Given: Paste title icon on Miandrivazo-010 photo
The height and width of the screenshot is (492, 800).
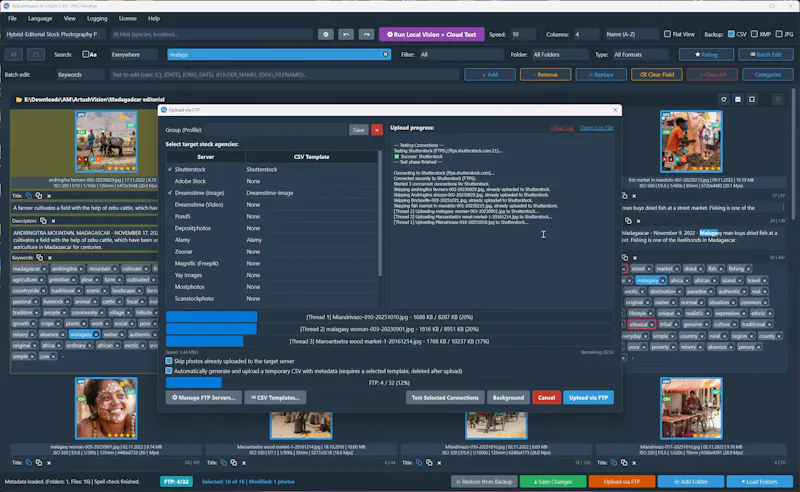Looking at the screenshot, I should (429, 462).
